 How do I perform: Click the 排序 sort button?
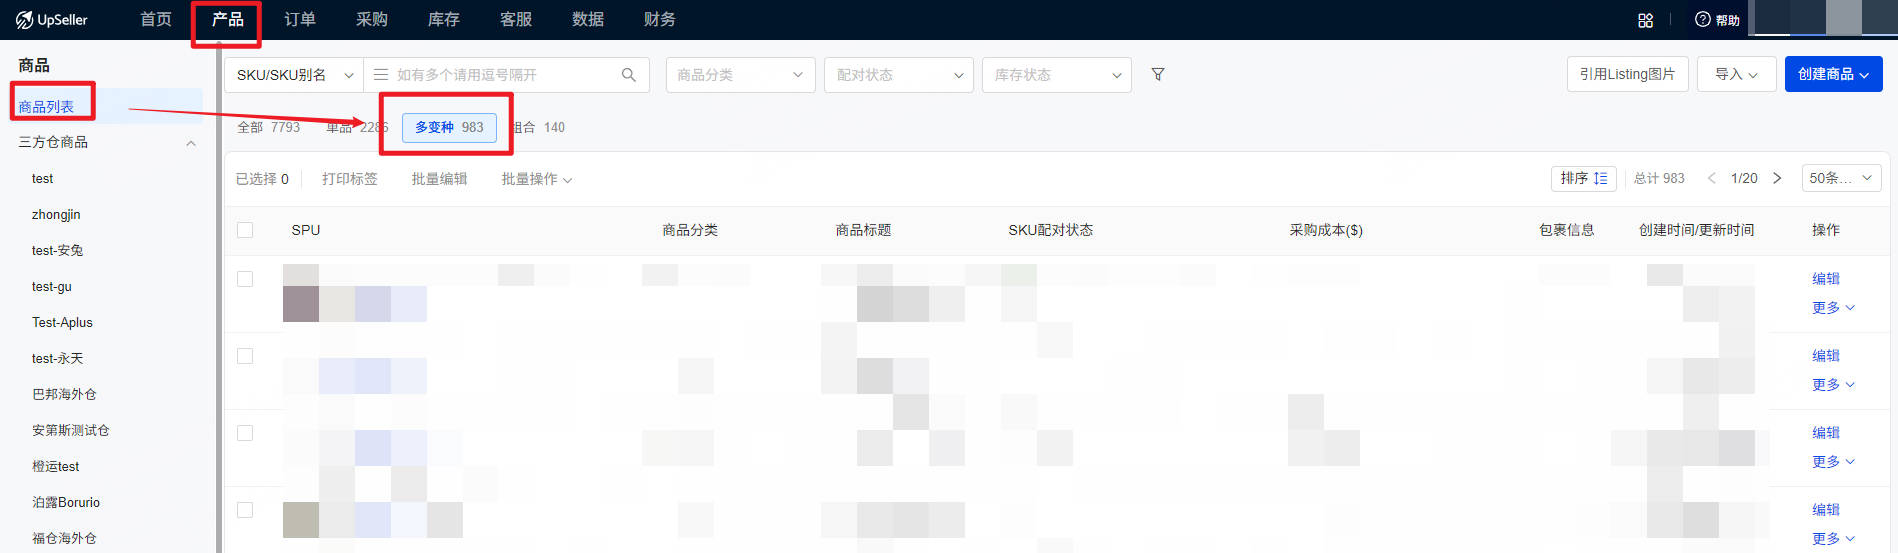pyautogui.click(x=1584, y=178)
